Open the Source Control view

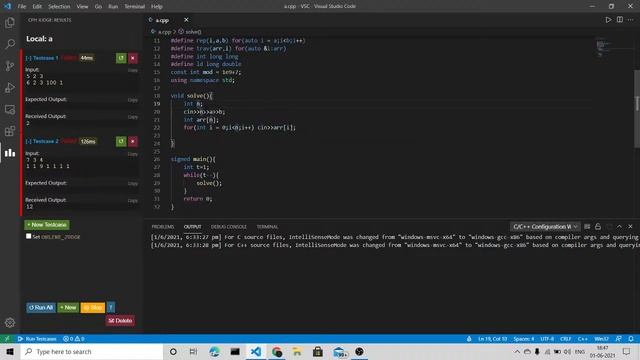pos(10,66)
